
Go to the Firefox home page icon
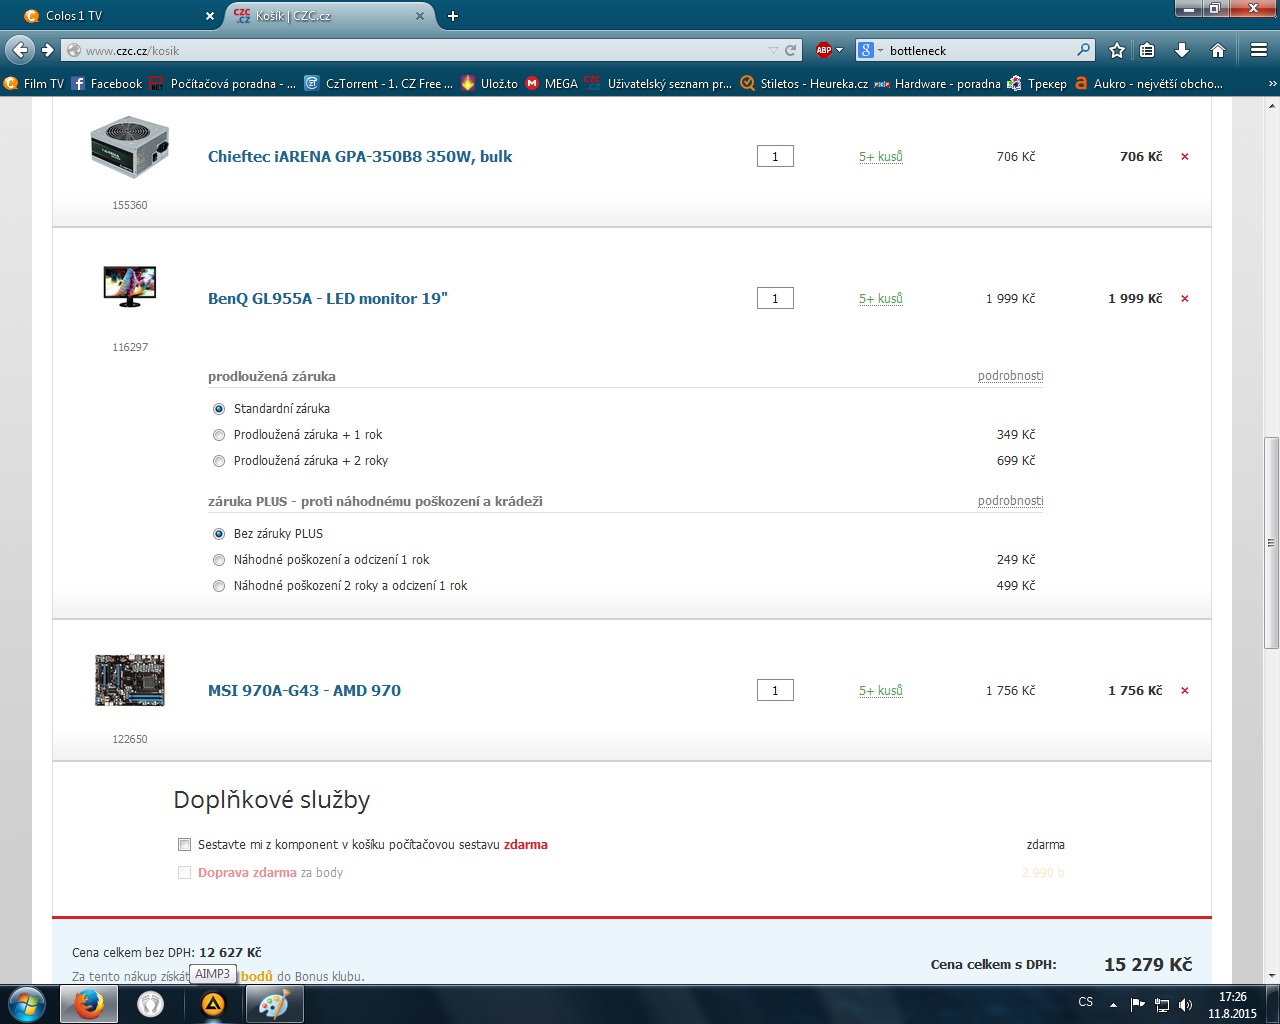tap(1218, 50)
